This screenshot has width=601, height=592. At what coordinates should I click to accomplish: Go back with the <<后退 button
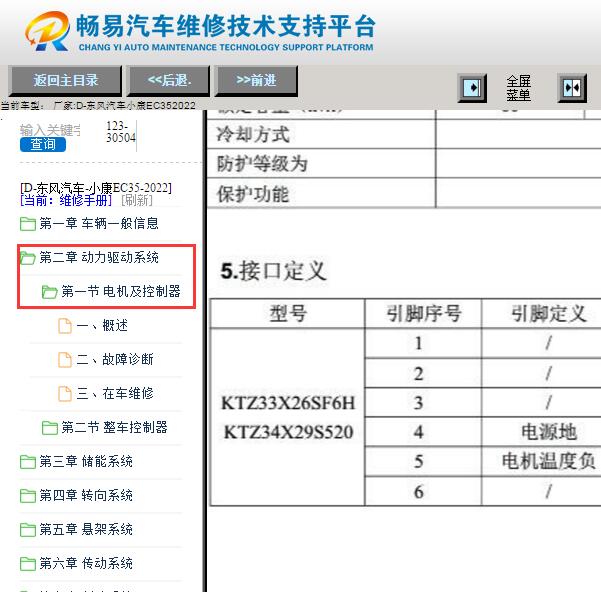[x=169, y=80]
